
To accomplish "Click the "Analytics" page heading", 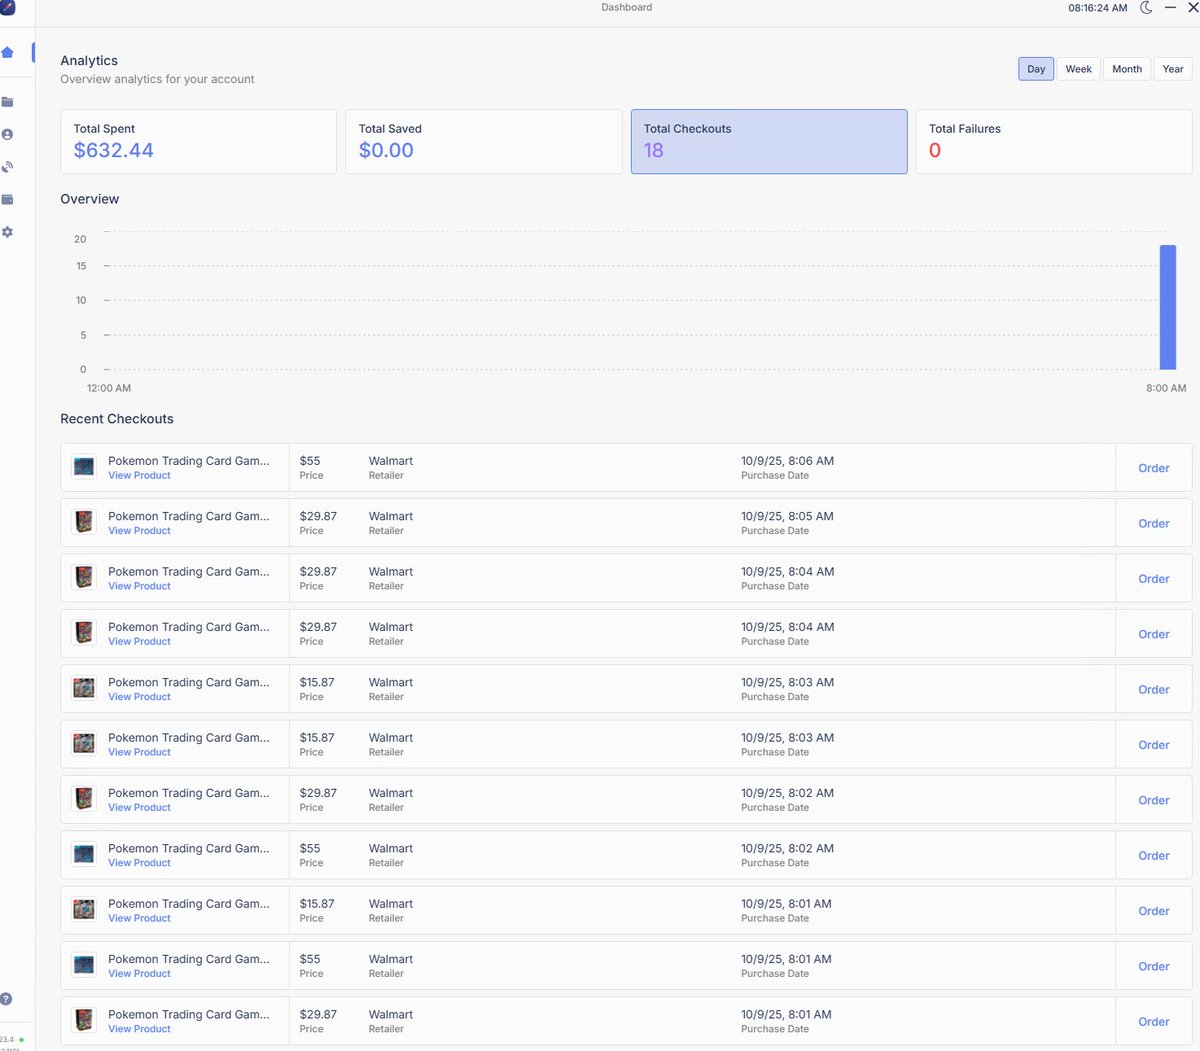I will pyautogui.click(x=89, y=61).
